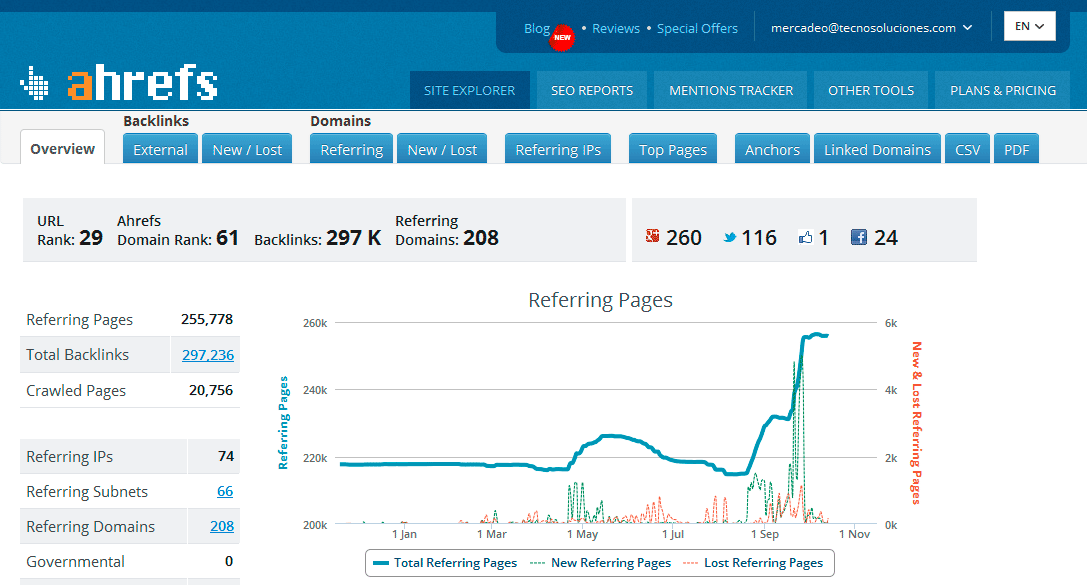Click the red NEW badge next to Blog
The image size is (1087, 585).
coord(562,37)
